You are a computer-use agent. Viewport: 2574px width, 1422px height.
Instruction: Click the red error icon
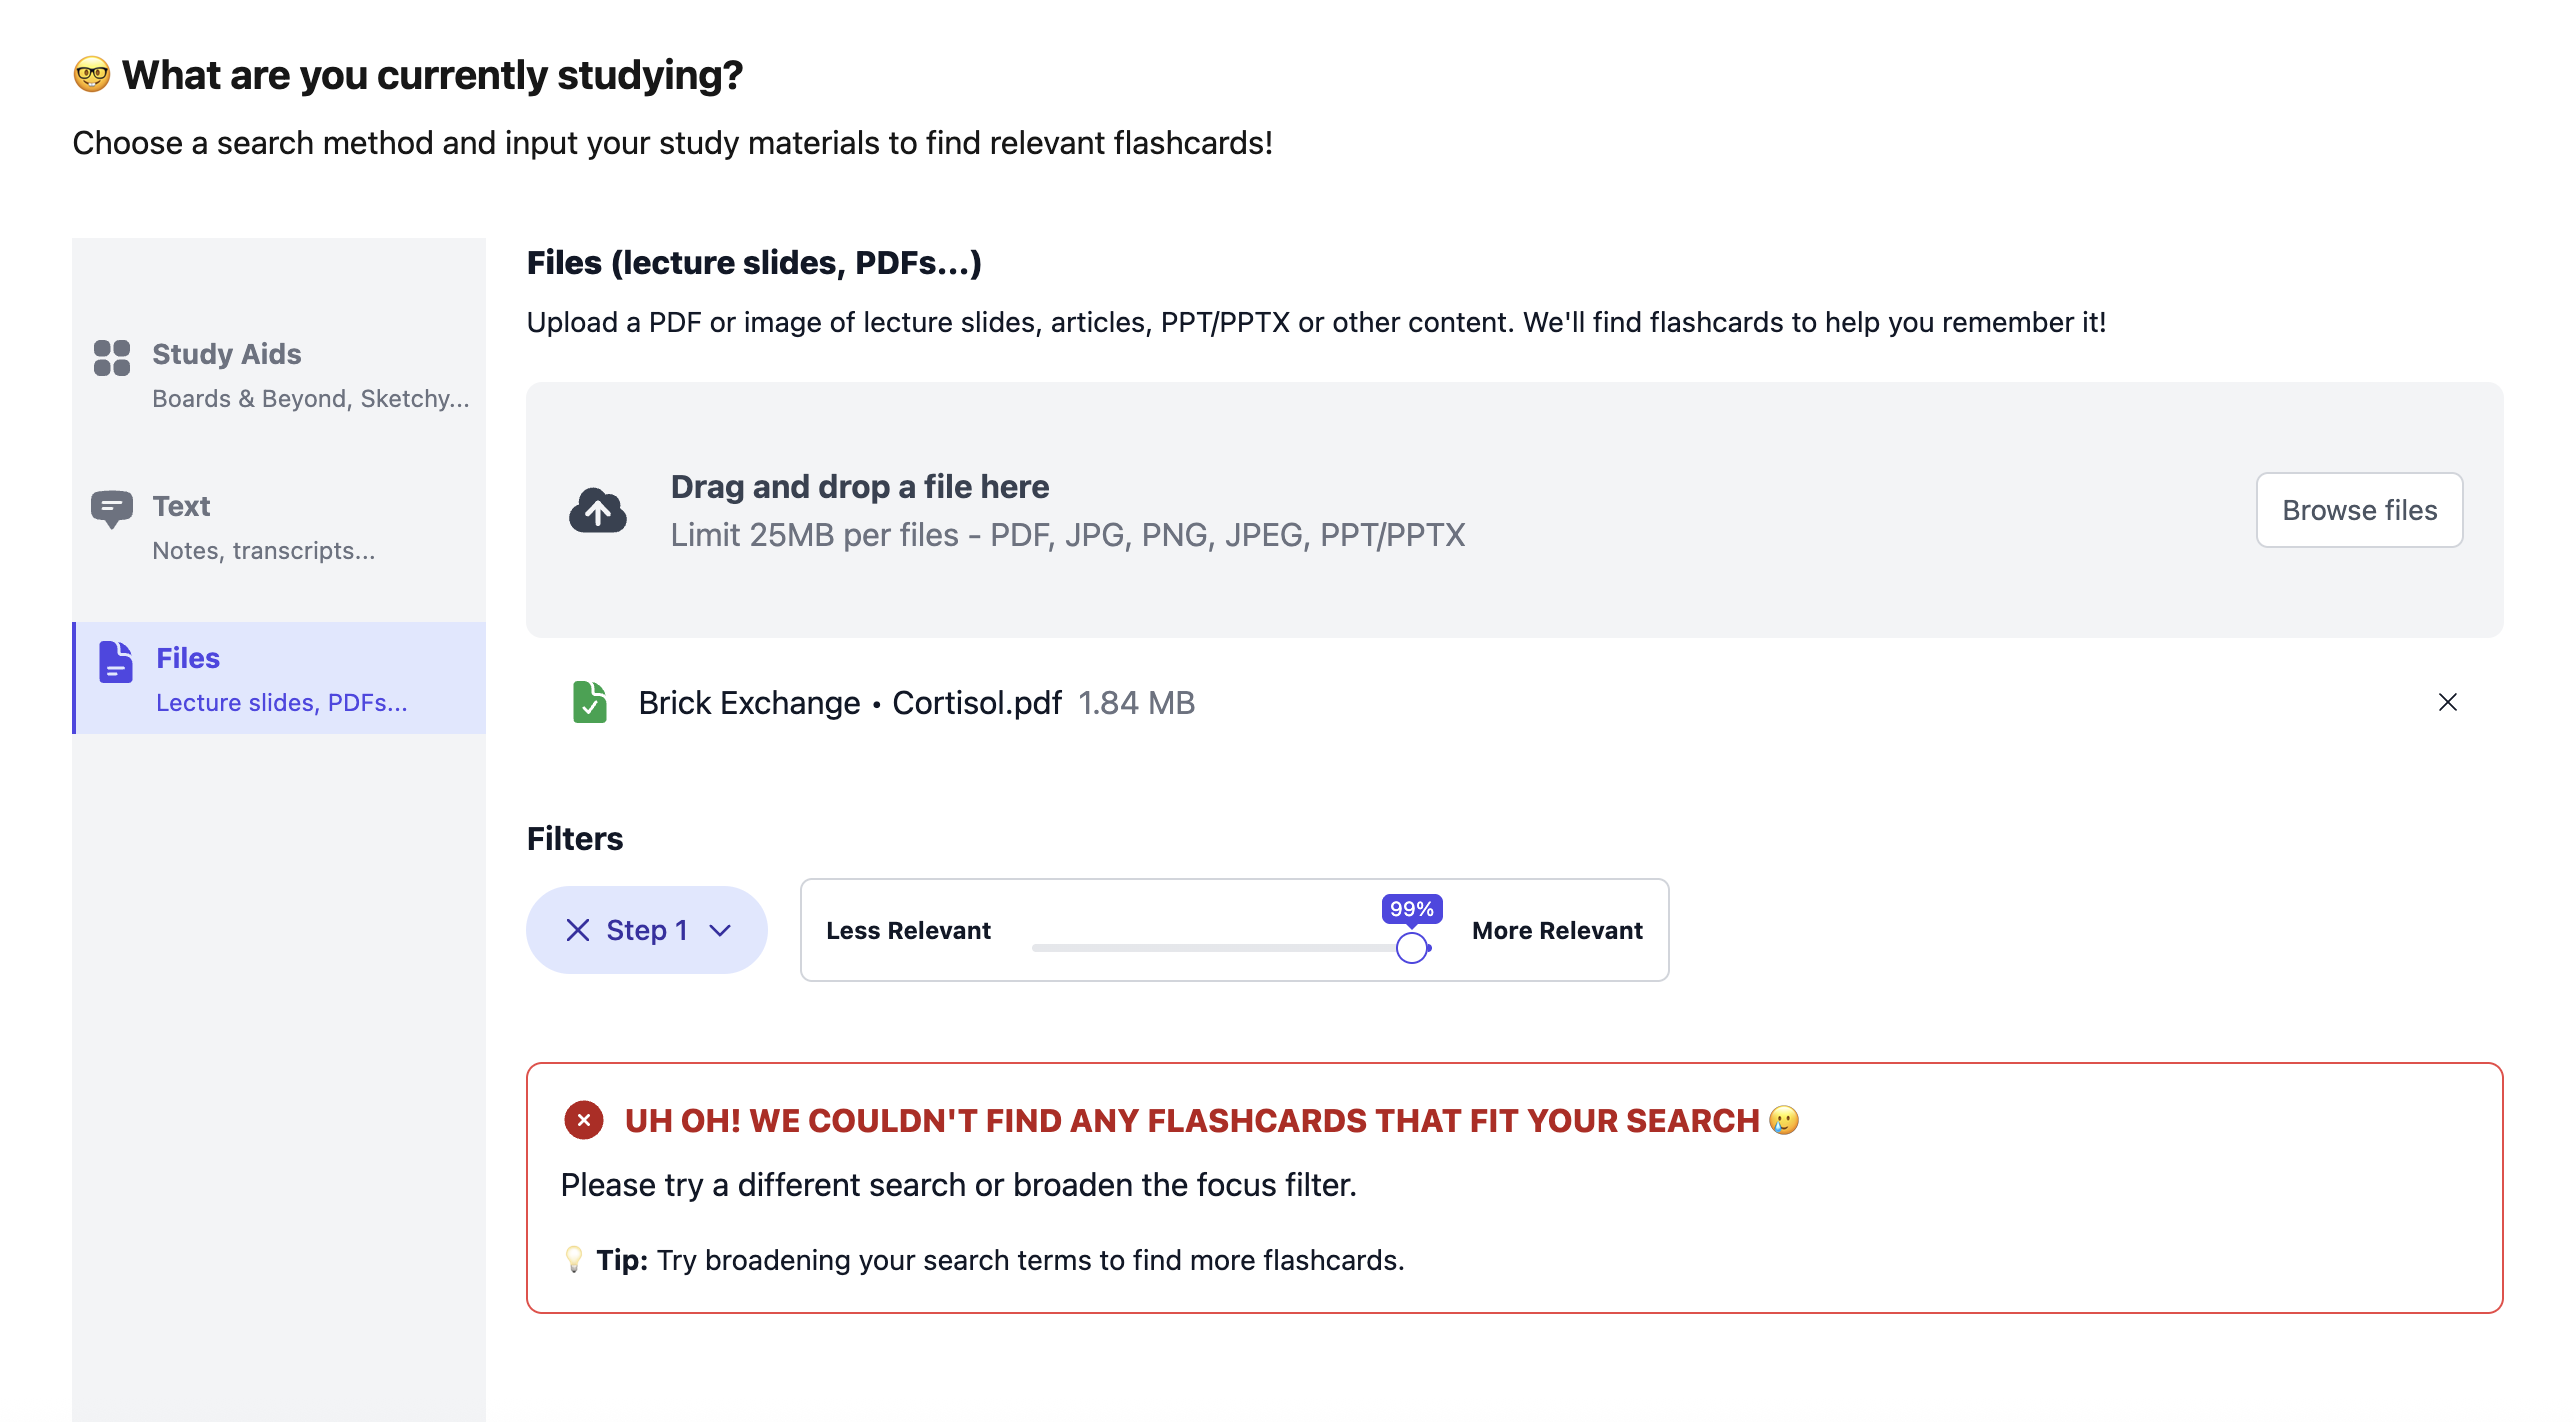coord(584,1120)
